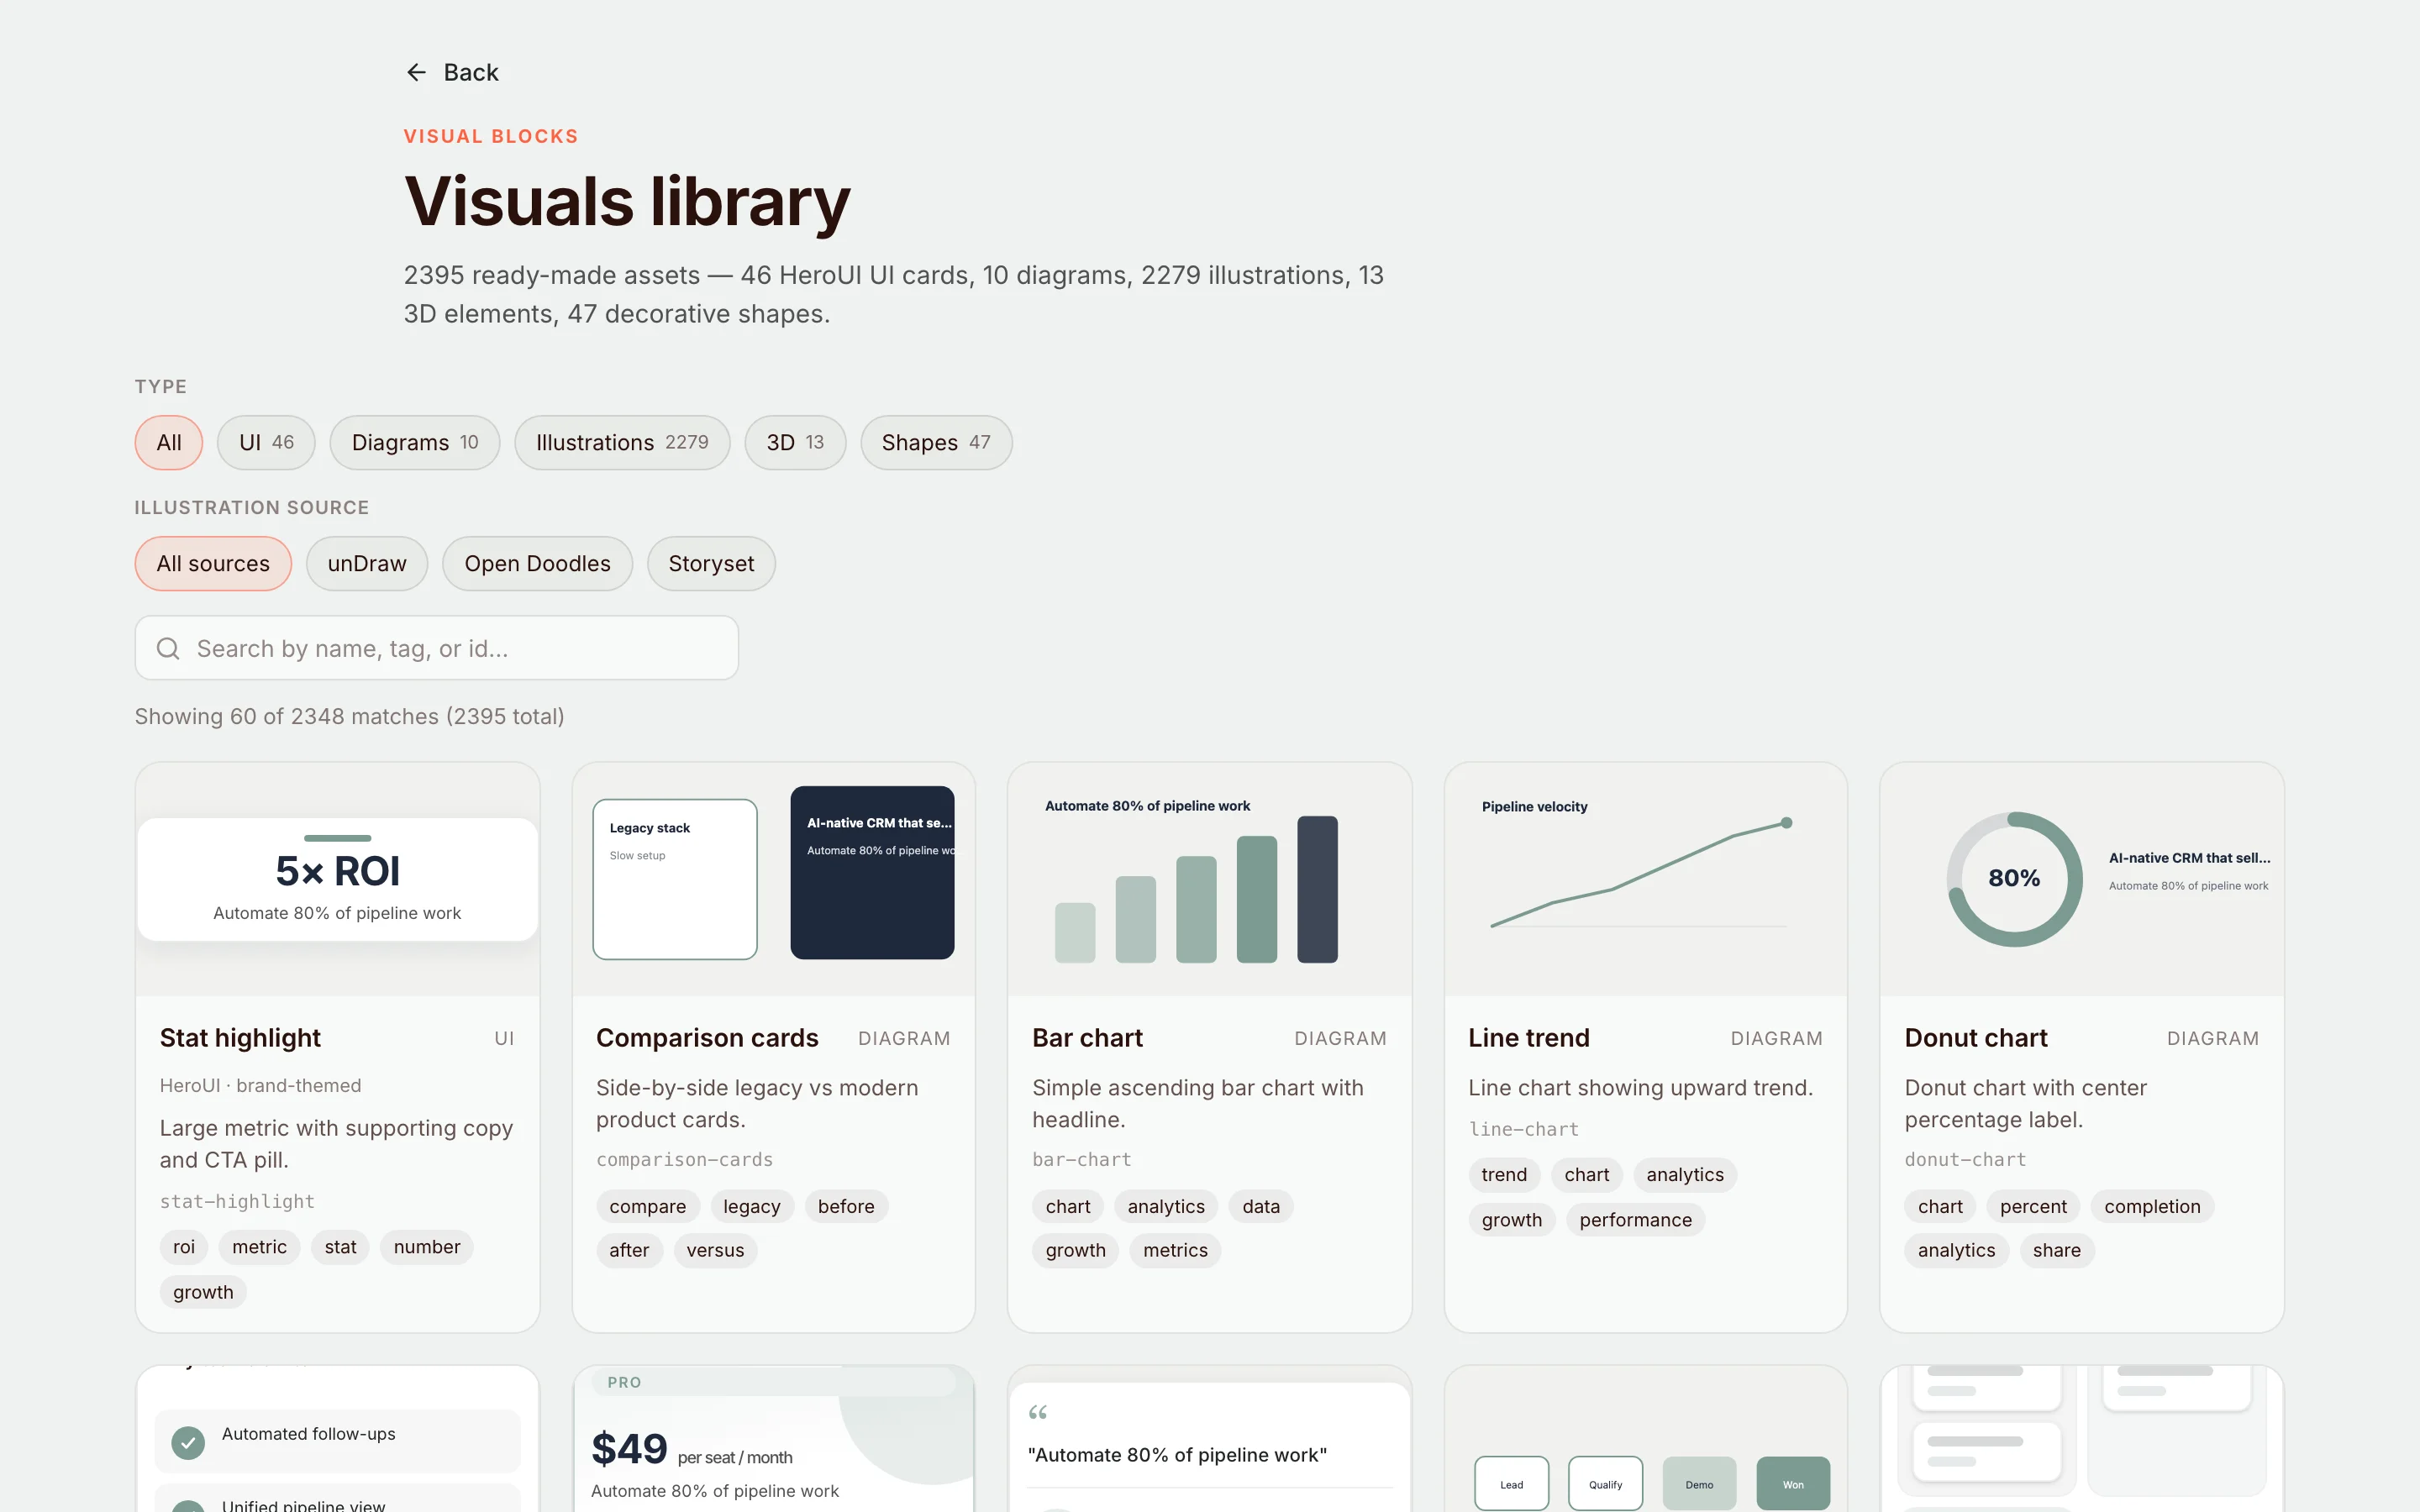Image resolution: width=2420 pixels, height=1512 pixels.
Task: Go back using the Back link
Action: coord(452,72)
